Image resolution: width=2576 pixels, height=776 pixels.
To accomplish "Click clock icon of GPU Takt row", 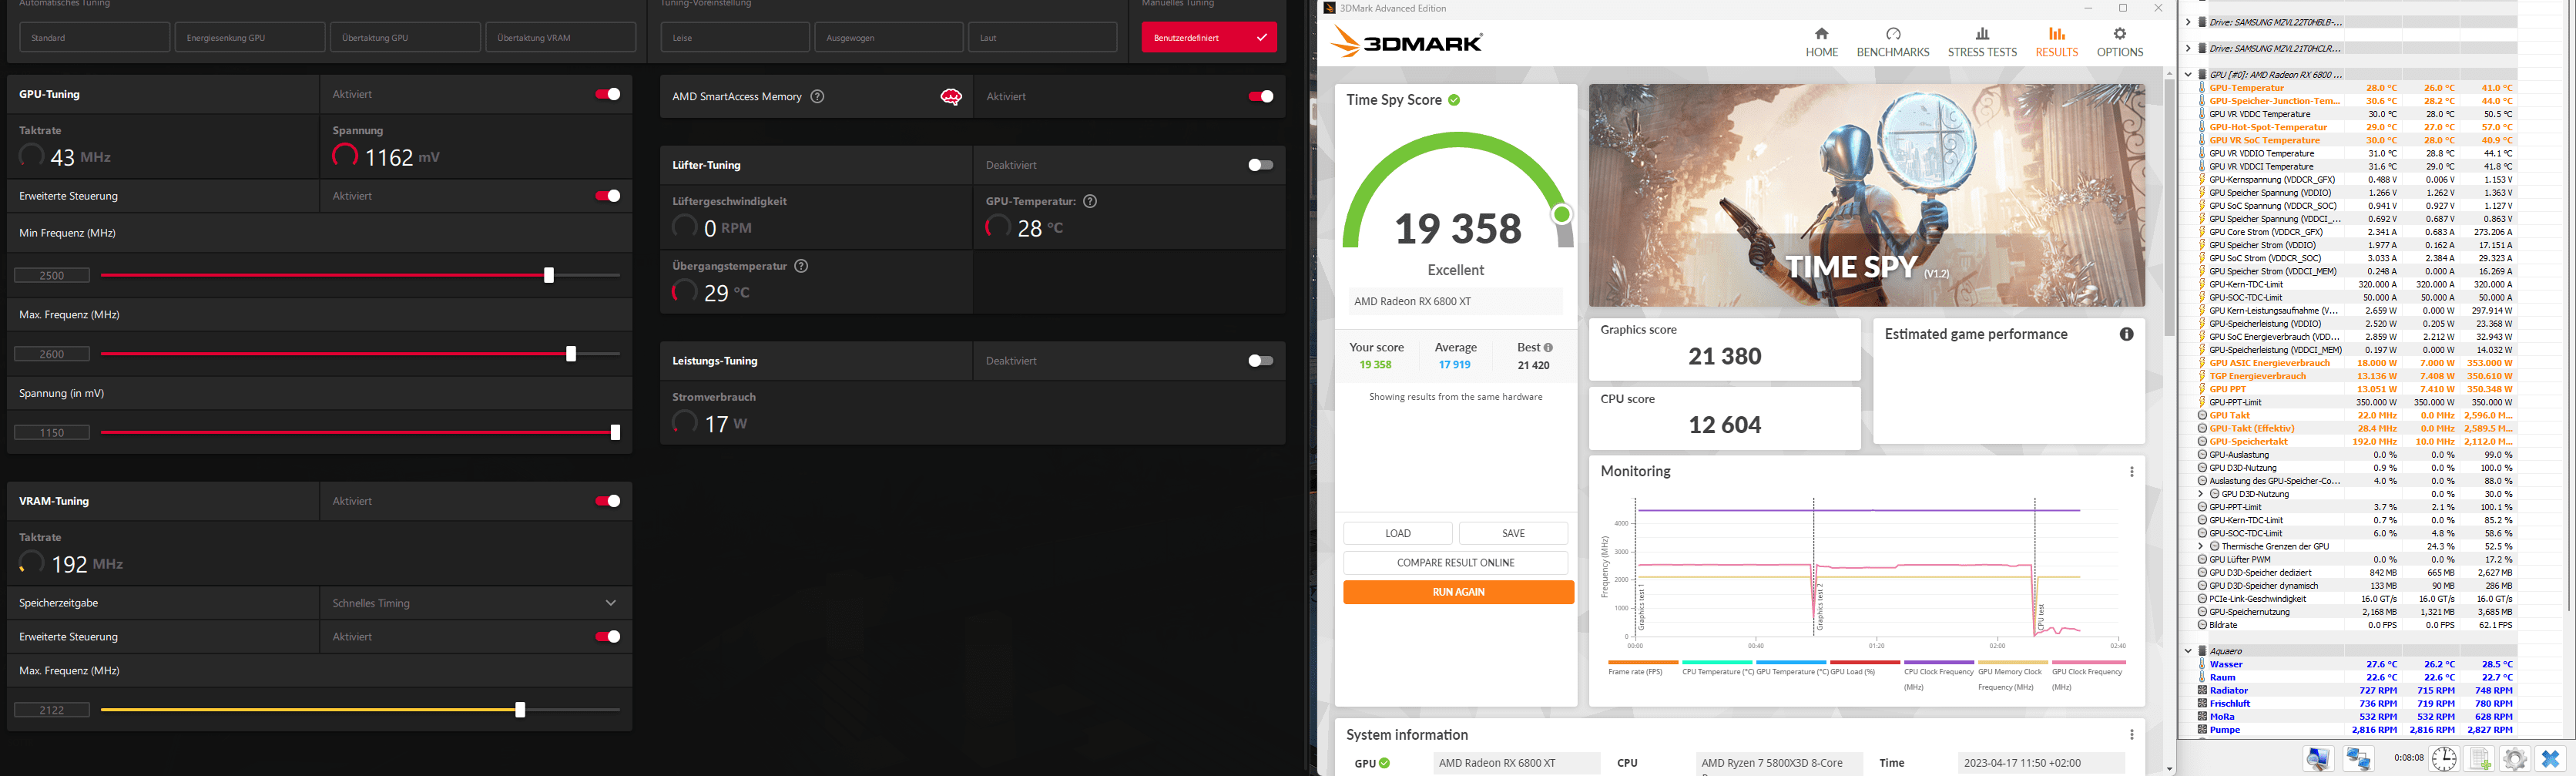I will (x=2202, y=415).
